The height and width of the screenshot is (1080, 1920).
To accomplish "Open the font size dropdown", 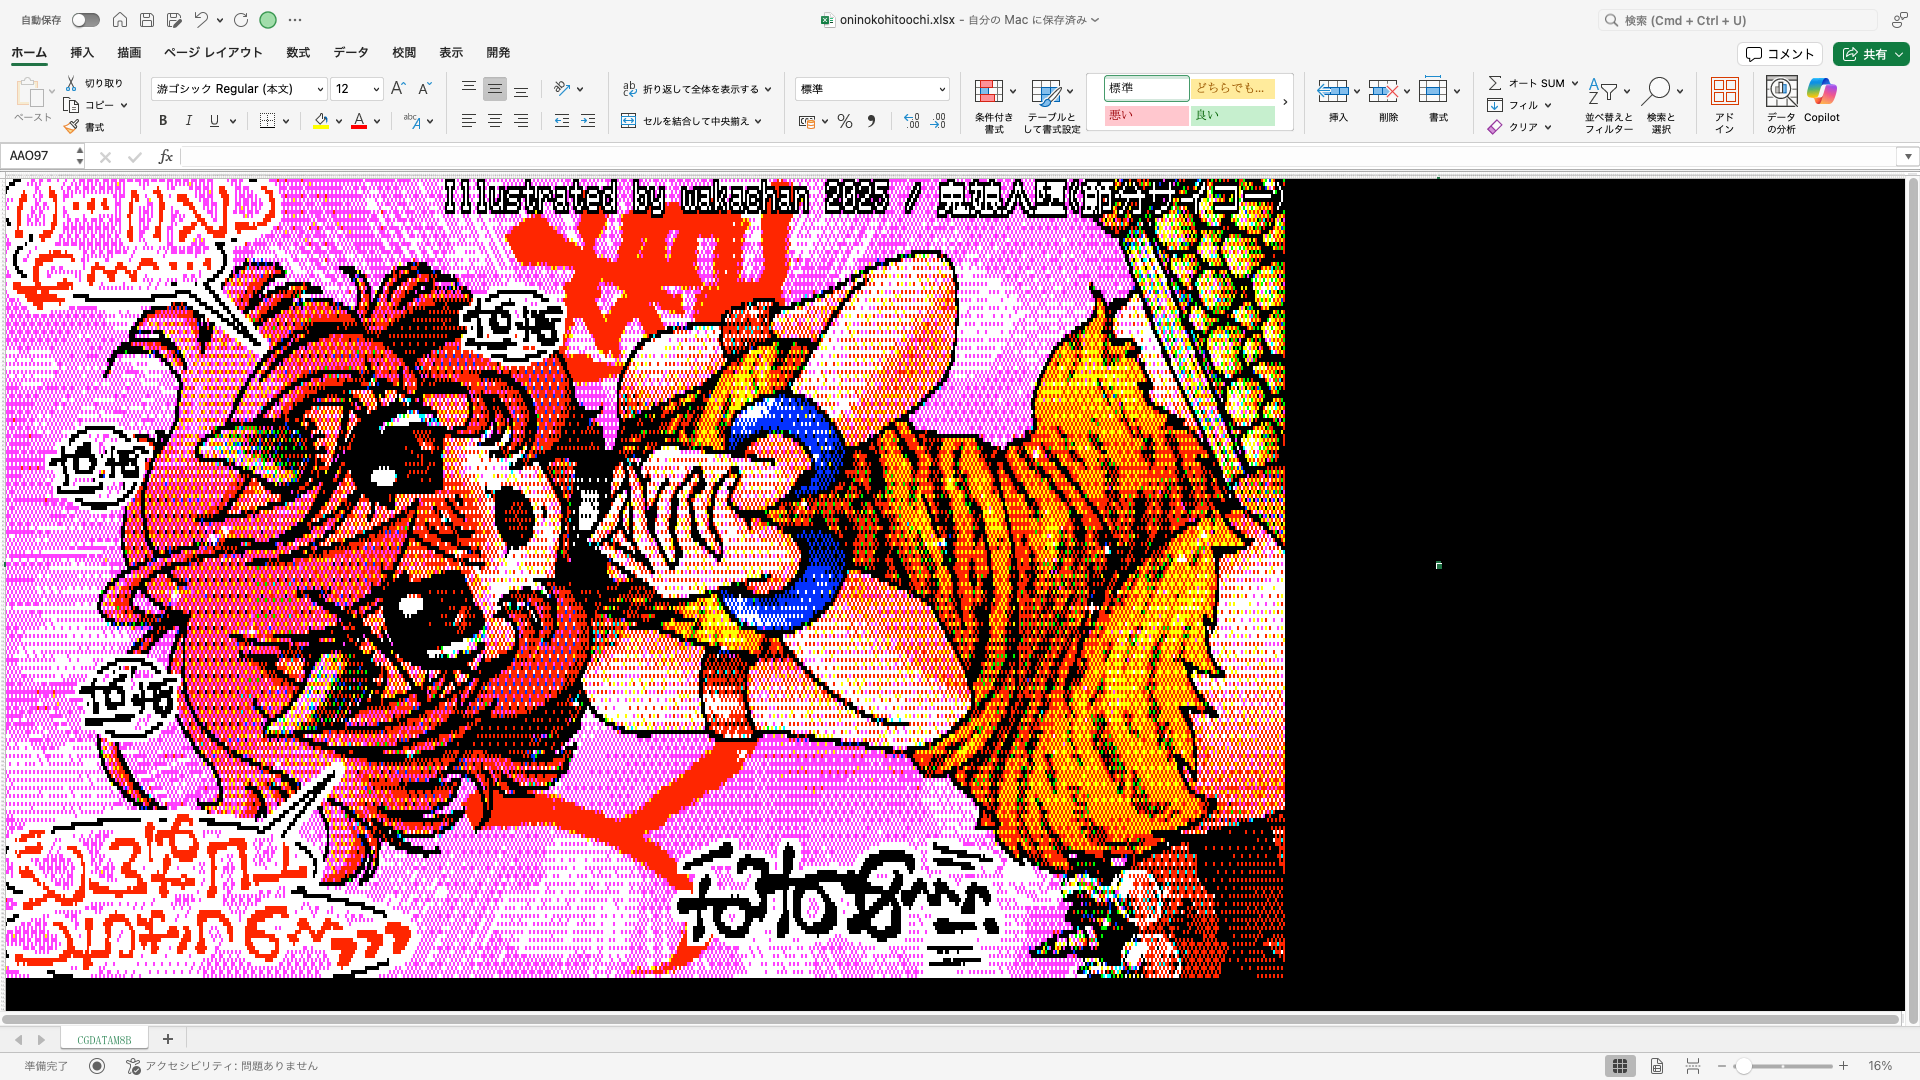I will click(x=376, y=89).
